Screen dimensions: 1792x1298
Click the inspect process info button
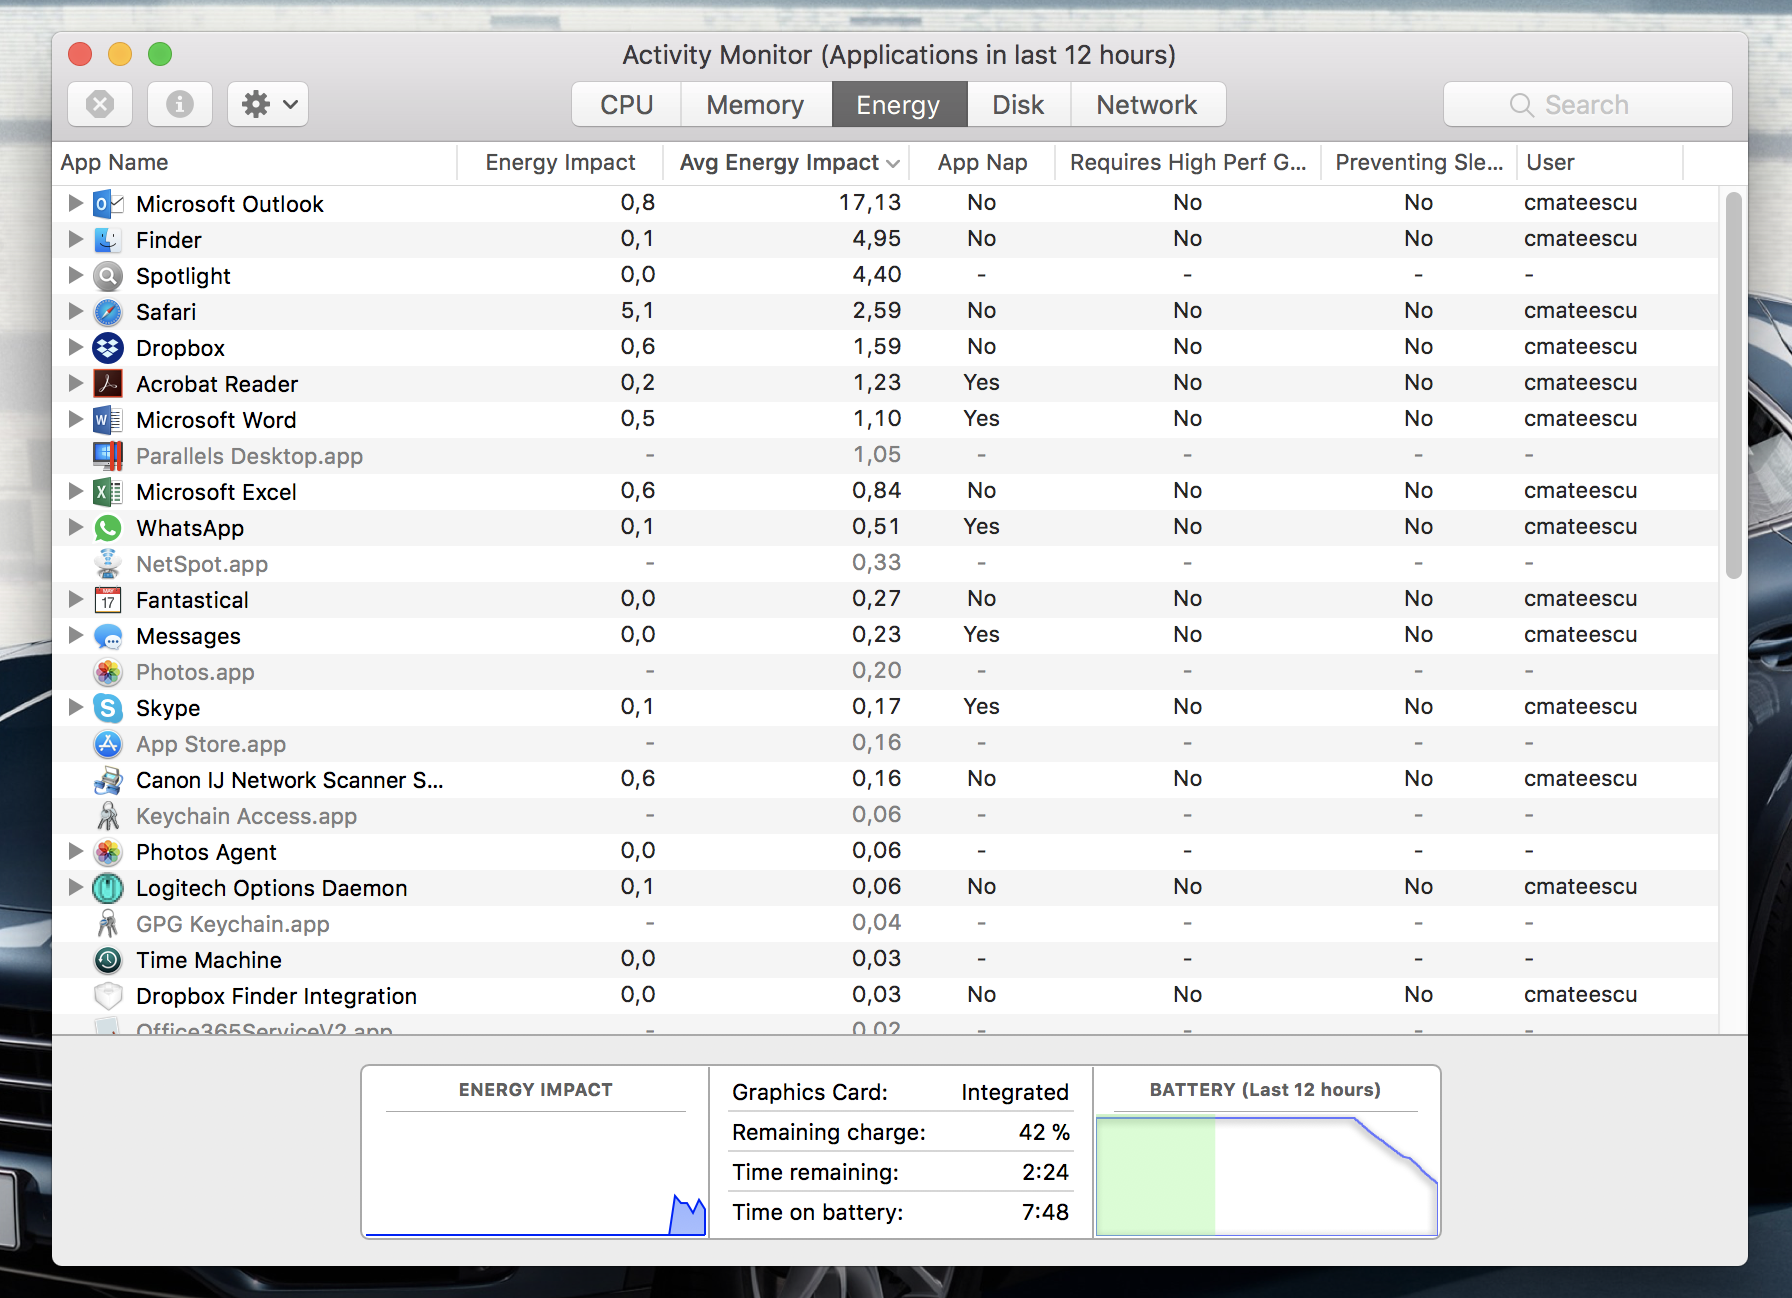point(180,104)
